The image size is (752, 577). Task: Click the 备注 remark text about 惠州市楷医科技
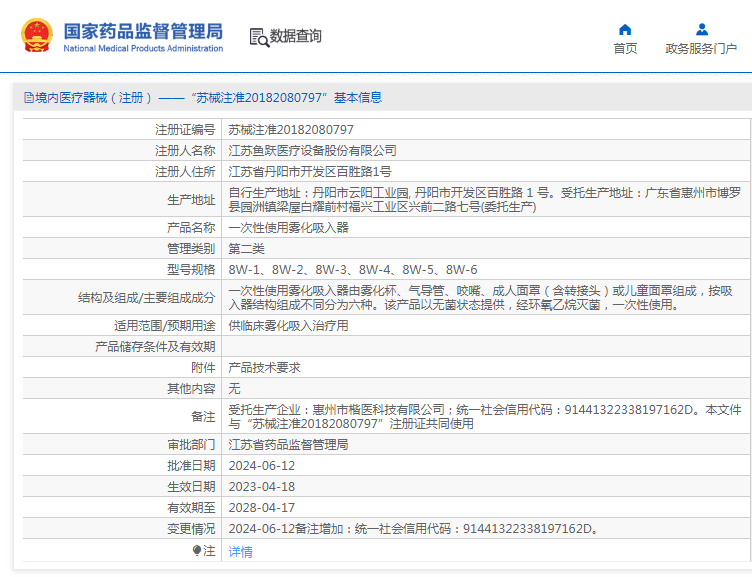(485, 416)
